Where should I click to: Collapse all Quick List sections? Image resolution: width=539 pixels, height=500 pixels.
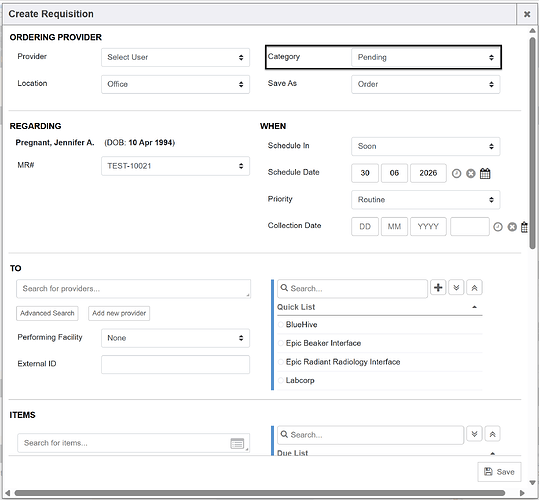(474, 288)
